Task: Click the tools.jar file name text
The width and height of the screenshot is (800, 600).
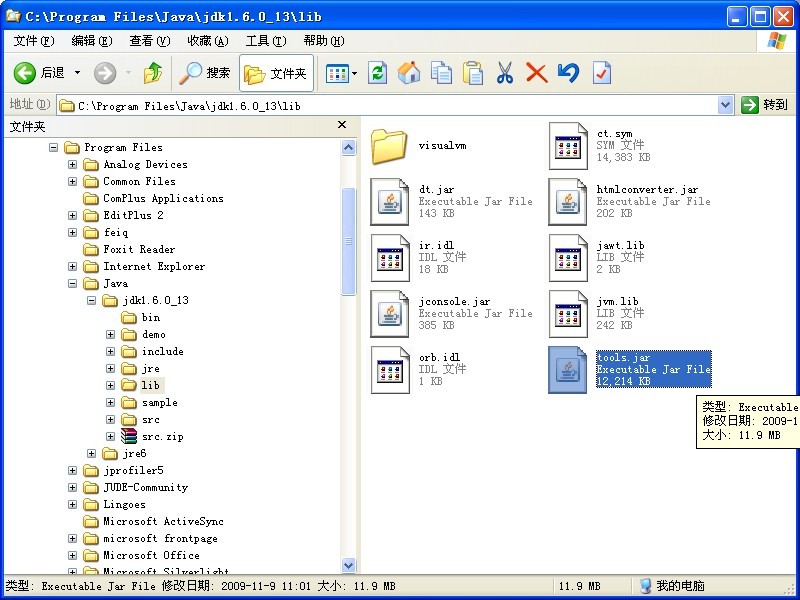Action: click(623, 357)
